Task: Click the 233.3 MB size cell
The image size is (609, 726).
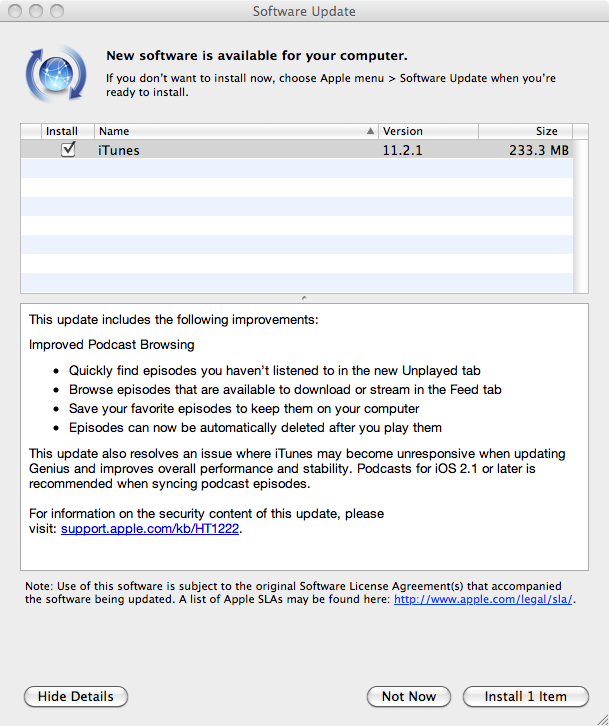Action: coord(539,150)
